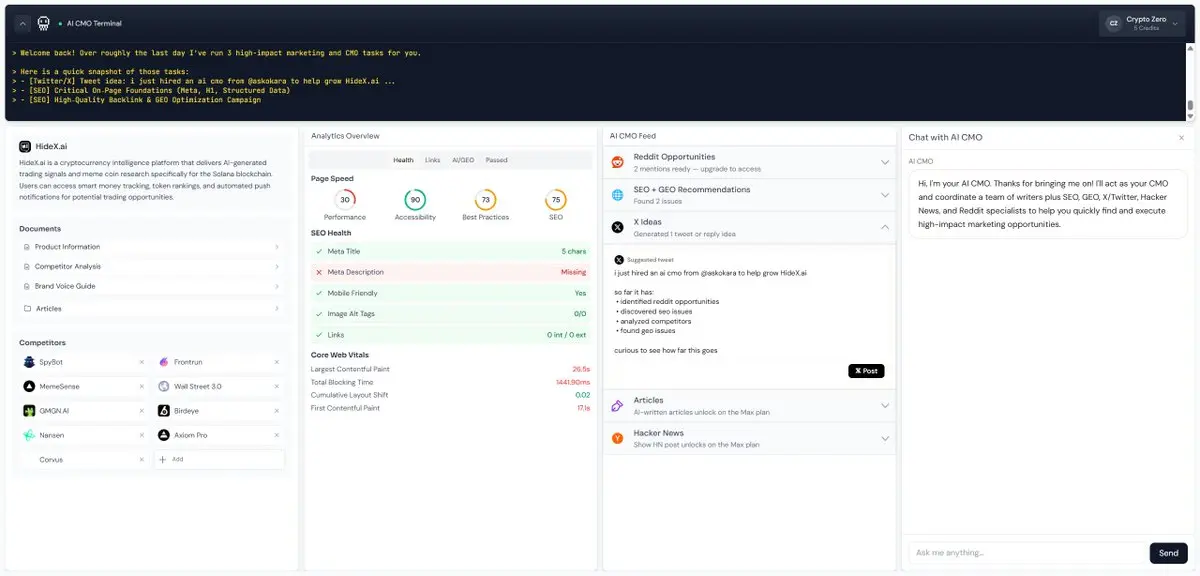Expand the Hacker News section
This screenshot has width=1200, height=576.
pos(884,438)
